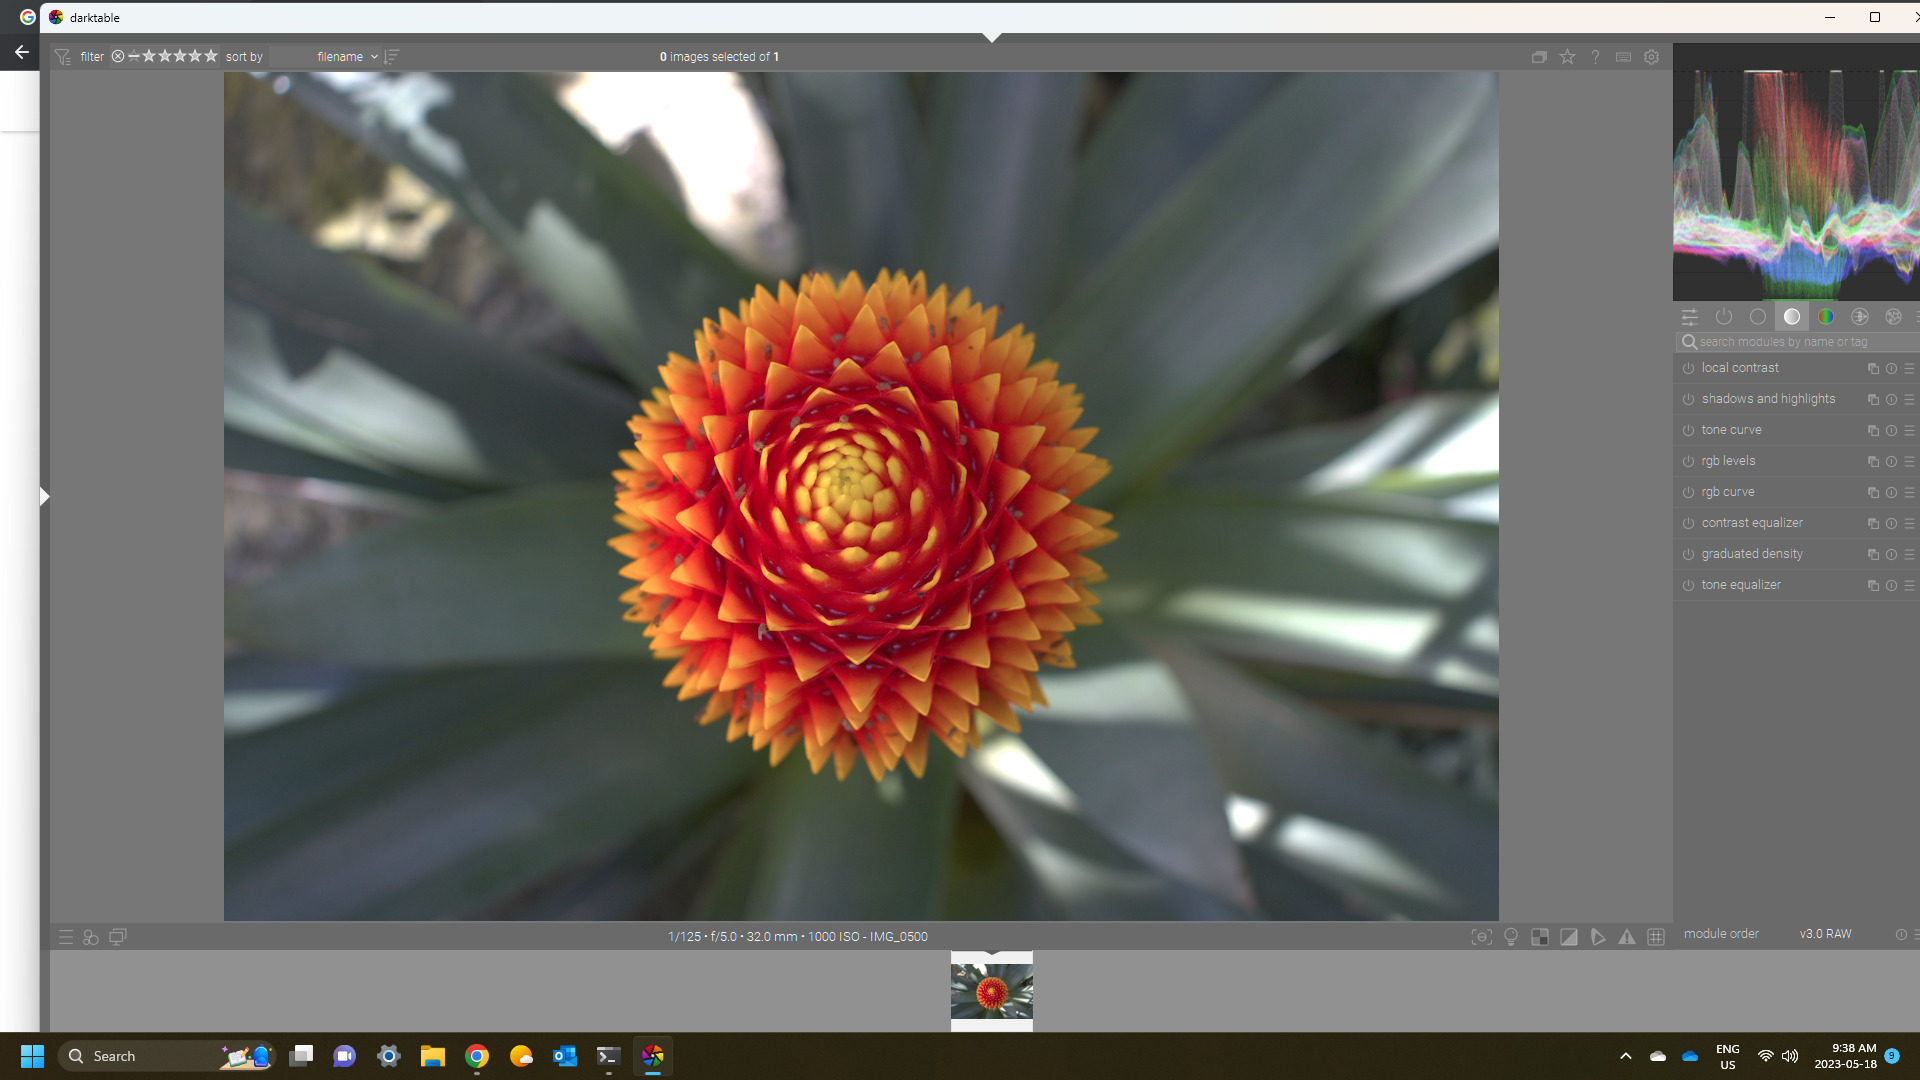Image resolution: width=1920 pixels, height=1080 pixels.
Task: Open the sort by filename dropdown
Action: point(345,57)
